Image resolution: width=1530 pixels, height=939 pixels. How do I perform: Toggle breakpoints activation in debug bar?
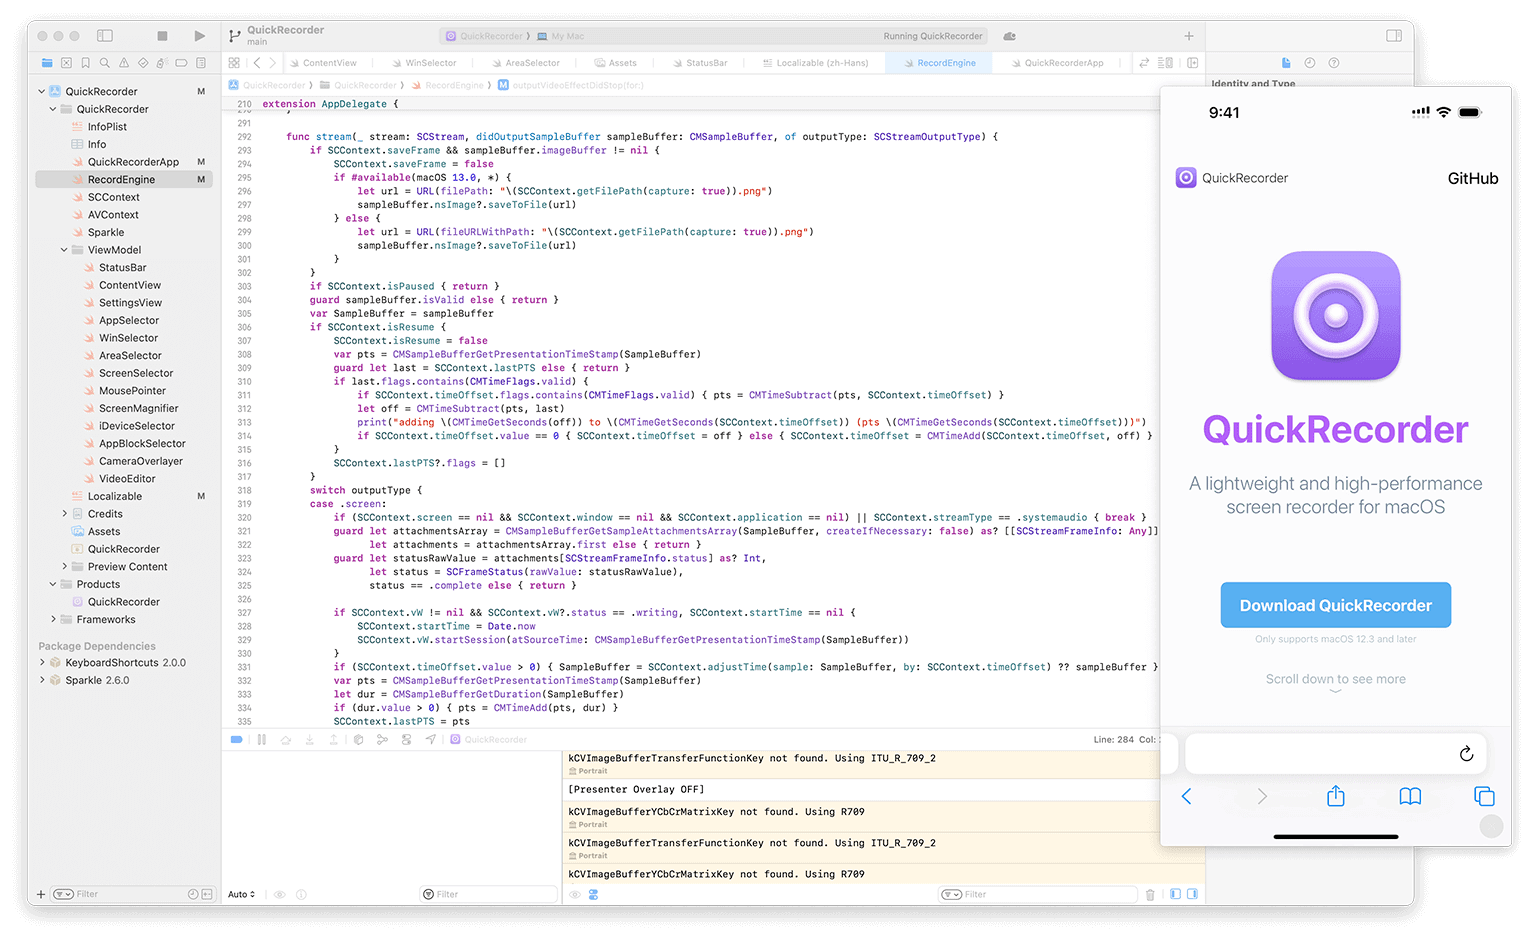coord(237,740)
